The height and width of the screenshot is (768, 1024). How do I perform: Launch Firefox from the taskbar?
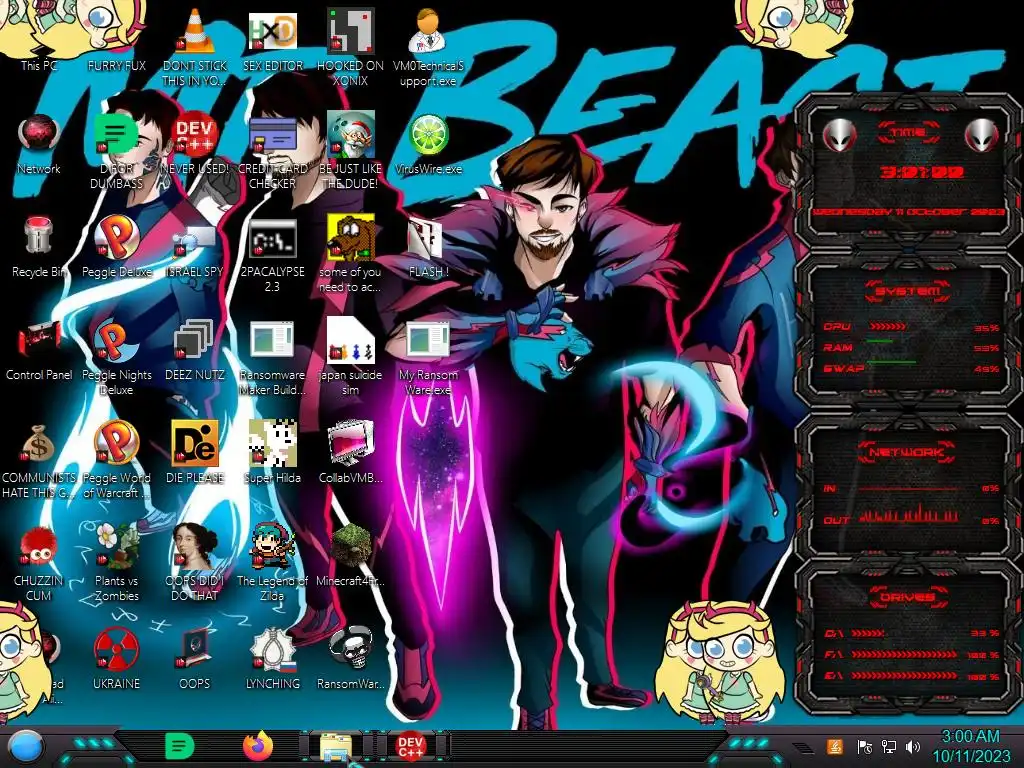(258, 746)
